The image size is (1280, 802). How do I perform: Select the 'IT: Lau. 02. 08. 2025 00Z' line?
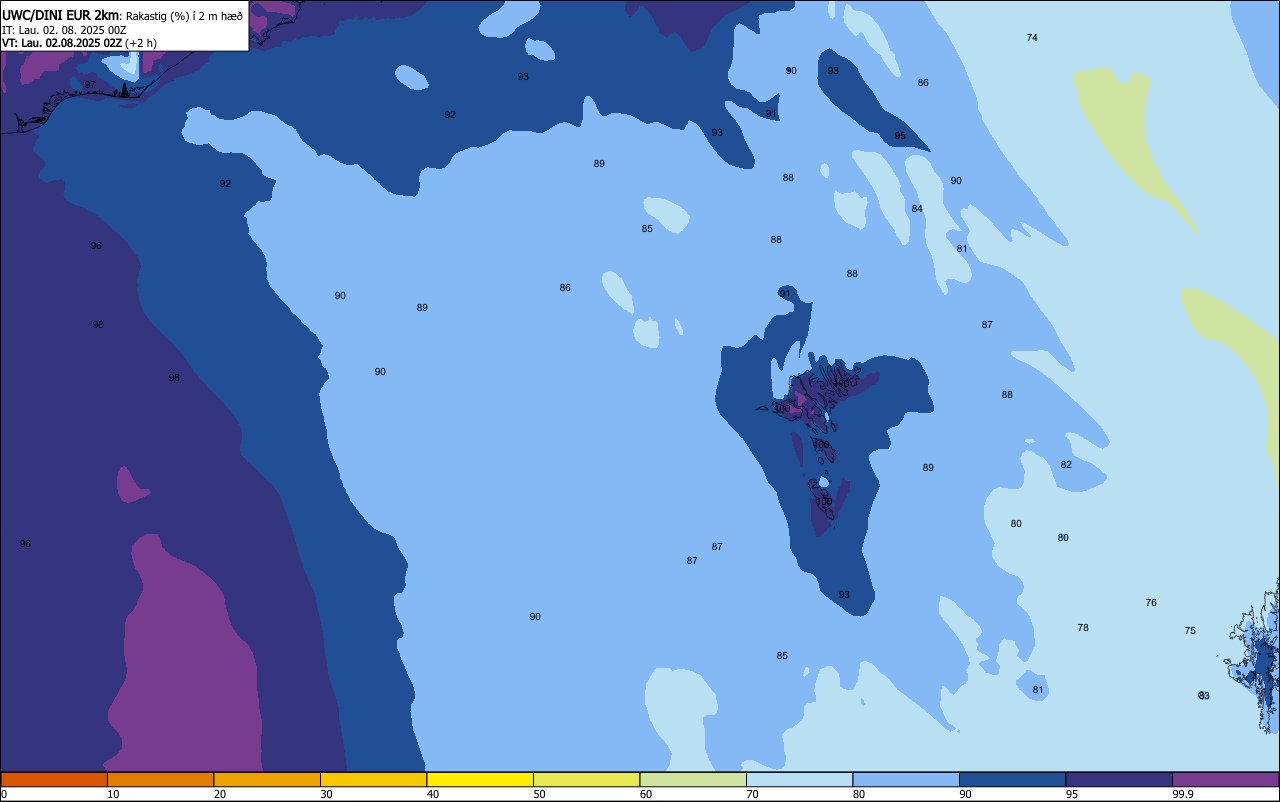click(x=64, y=30)
